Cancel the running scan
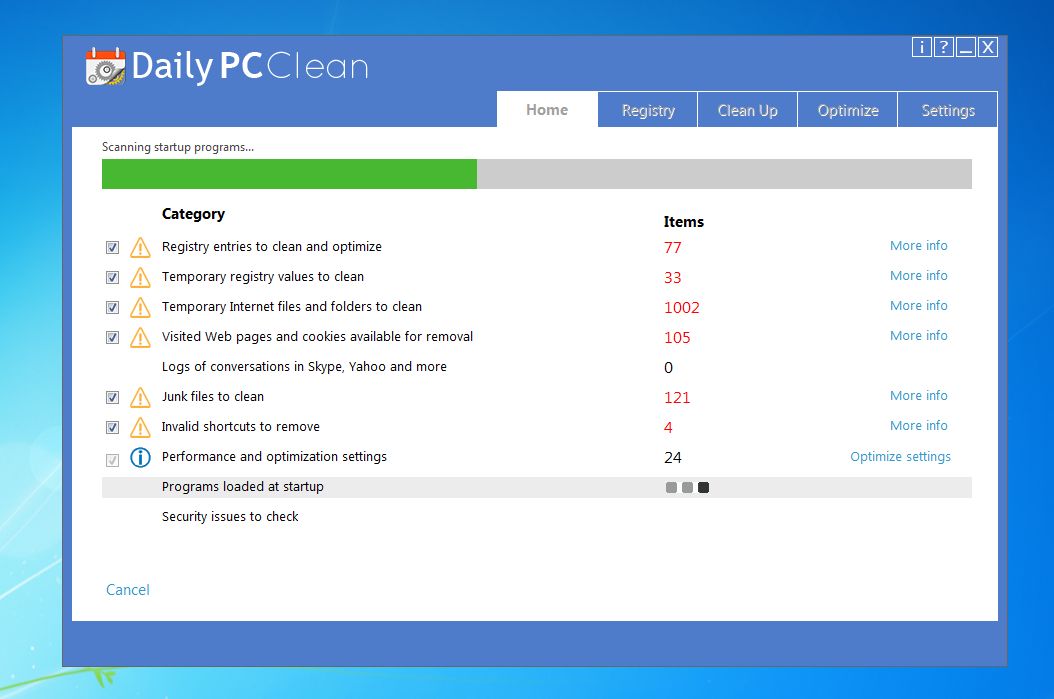 (x=128, y=589)
